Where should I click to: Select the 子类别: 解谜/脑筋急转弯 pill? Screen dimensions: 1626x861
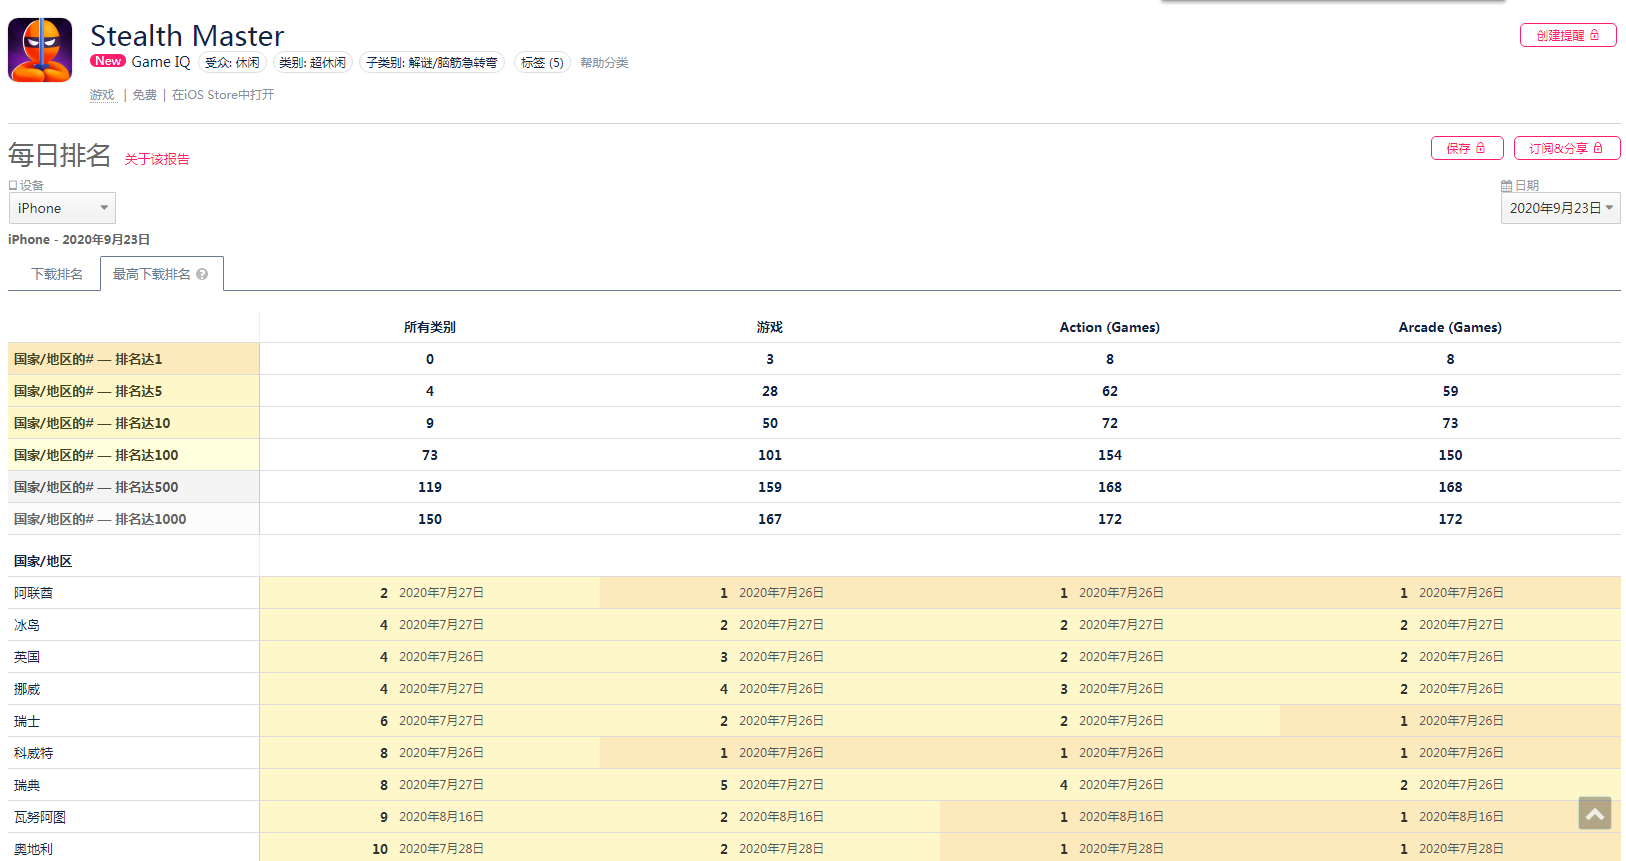[x=431, y=63]
